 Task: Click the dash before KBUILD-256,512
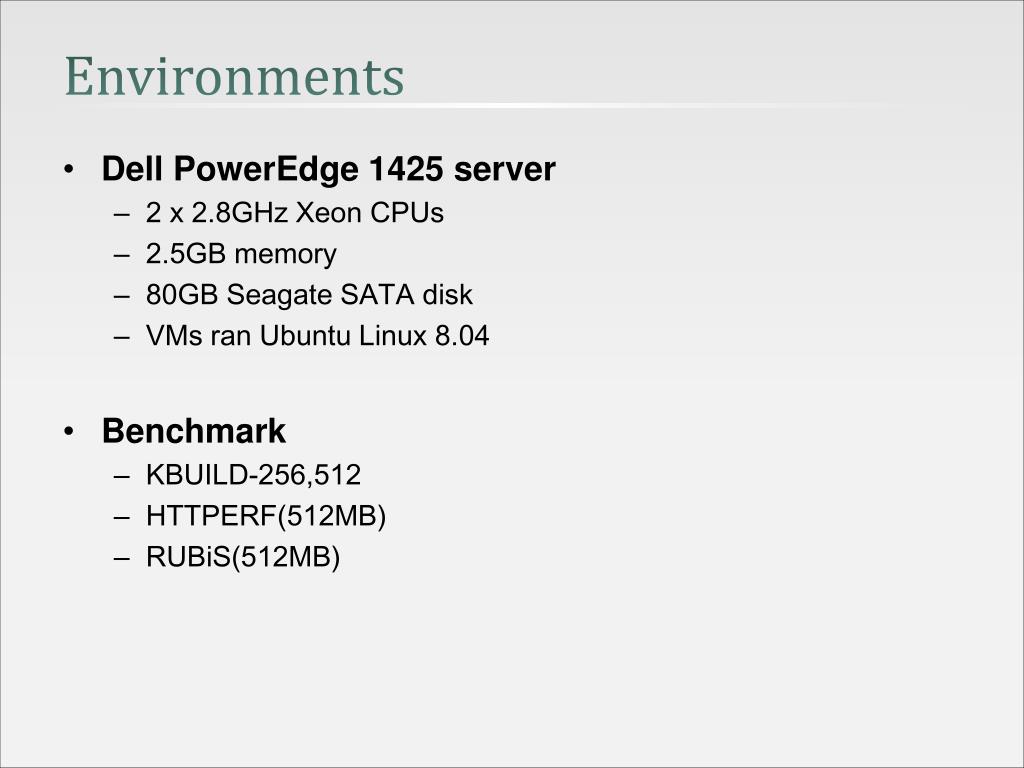(122, 476)
